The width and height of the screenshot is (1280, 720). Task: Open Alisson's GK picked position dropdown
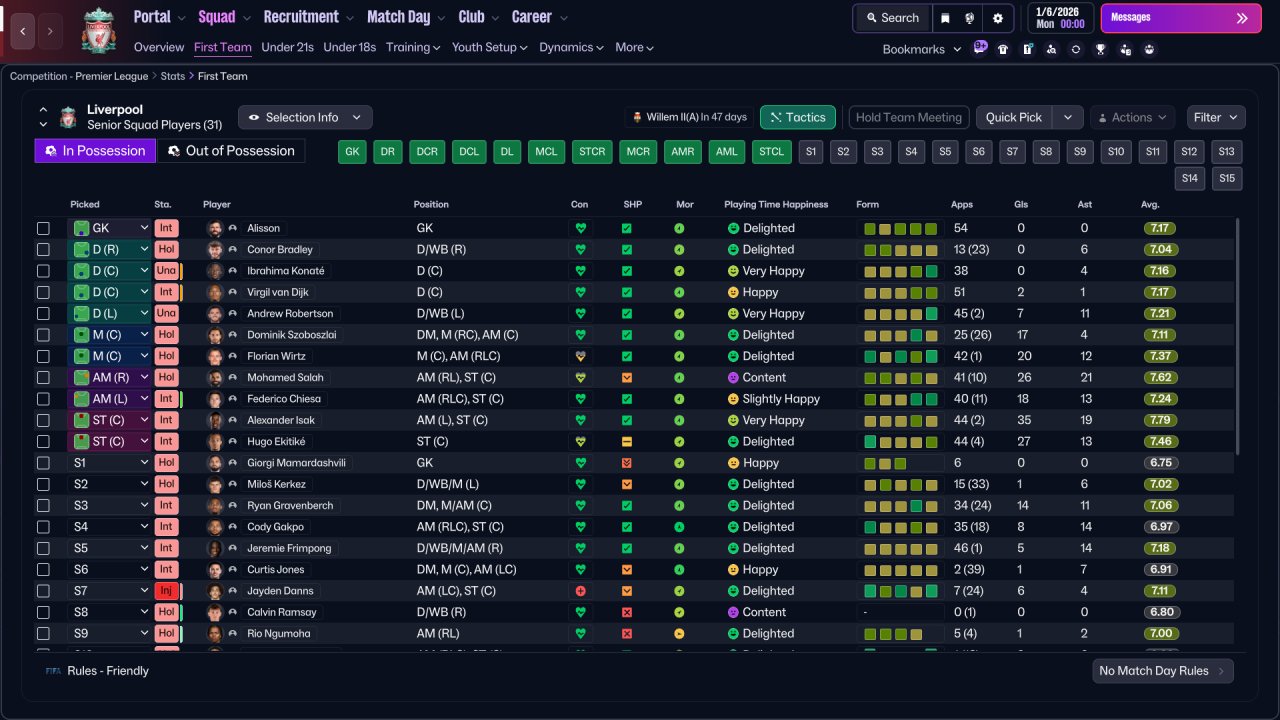click(109, 228)
